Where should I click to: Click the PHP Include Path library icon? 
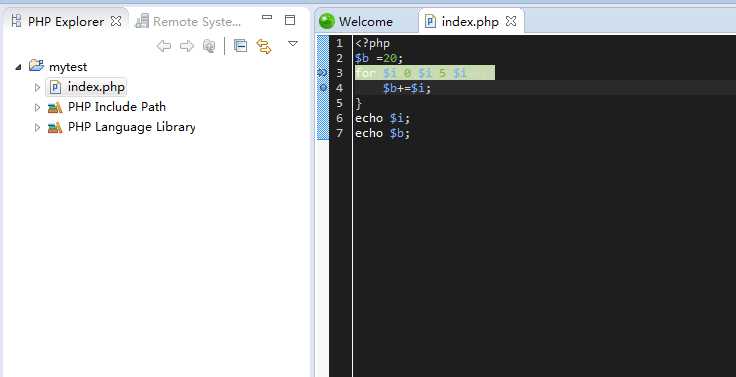55,108
